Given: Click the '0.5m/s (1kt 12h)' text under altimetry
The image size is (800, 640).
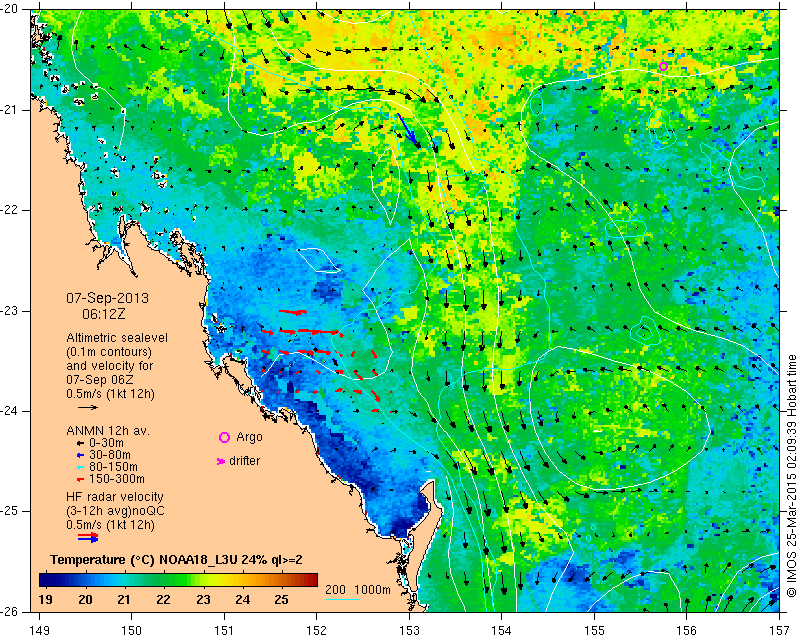Looking at the screenshot, I should point(110,394).
